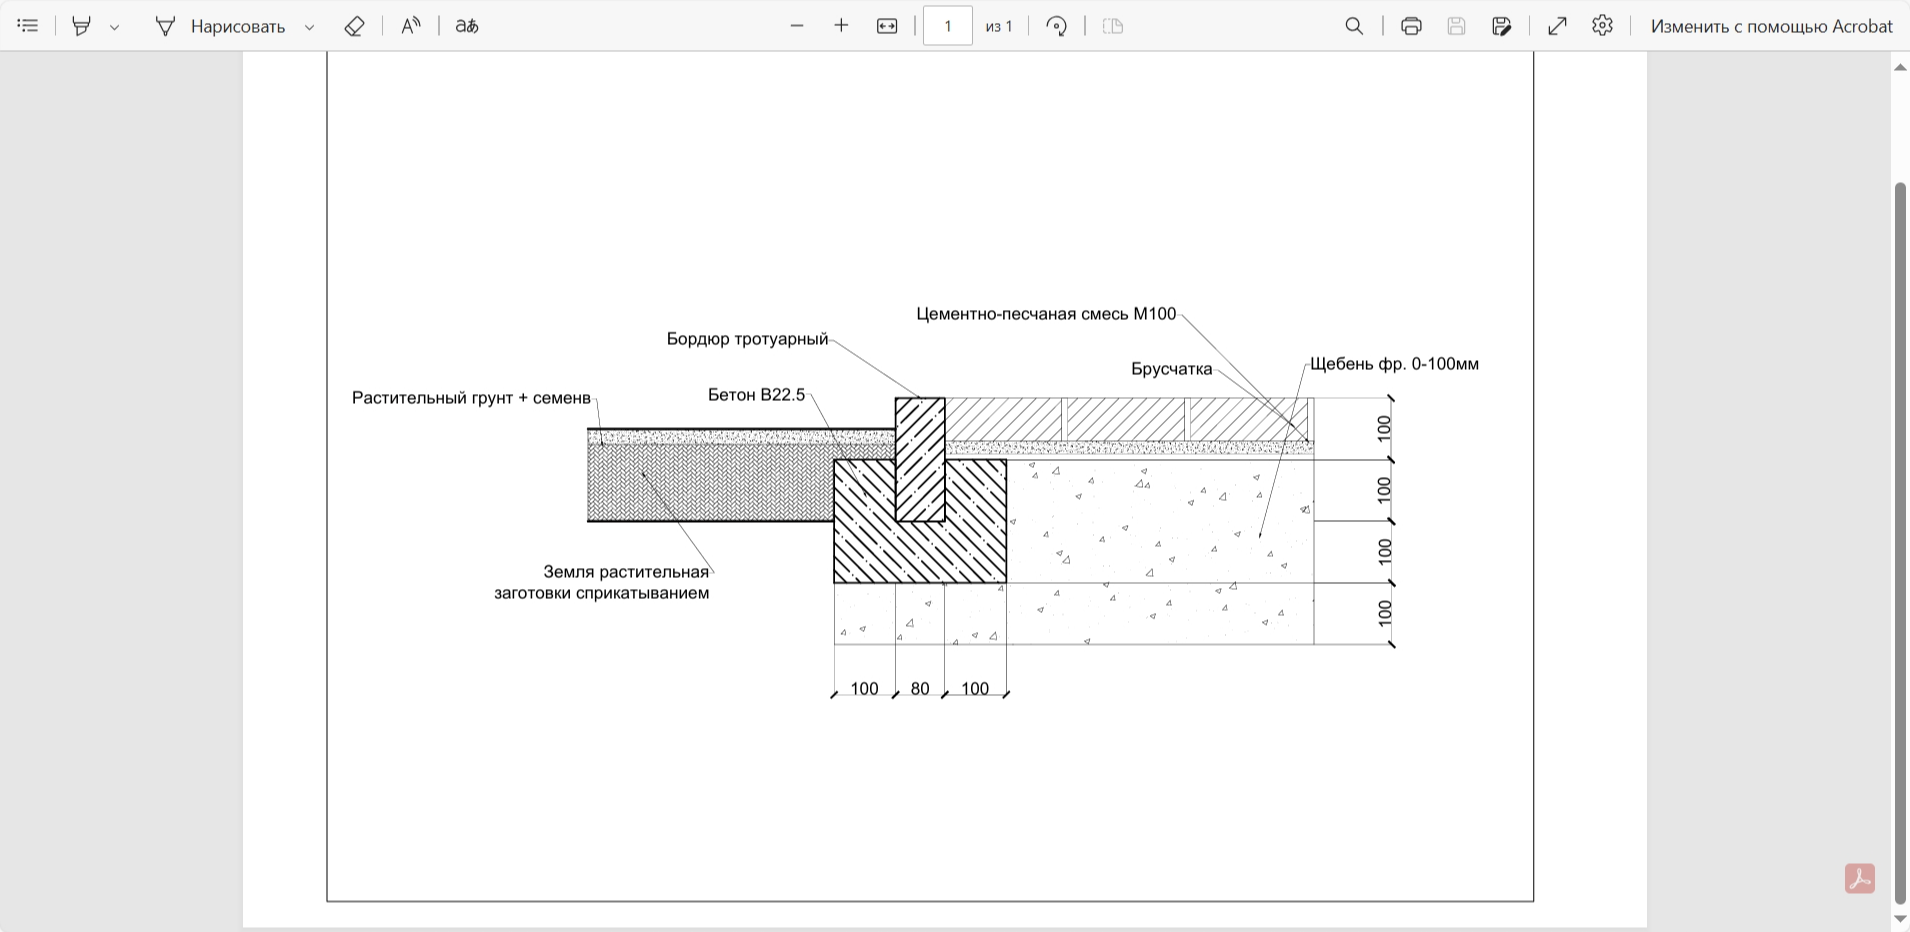Select the eraser tool
Screen dimensions: 1910x932
(x=354, y=26)
